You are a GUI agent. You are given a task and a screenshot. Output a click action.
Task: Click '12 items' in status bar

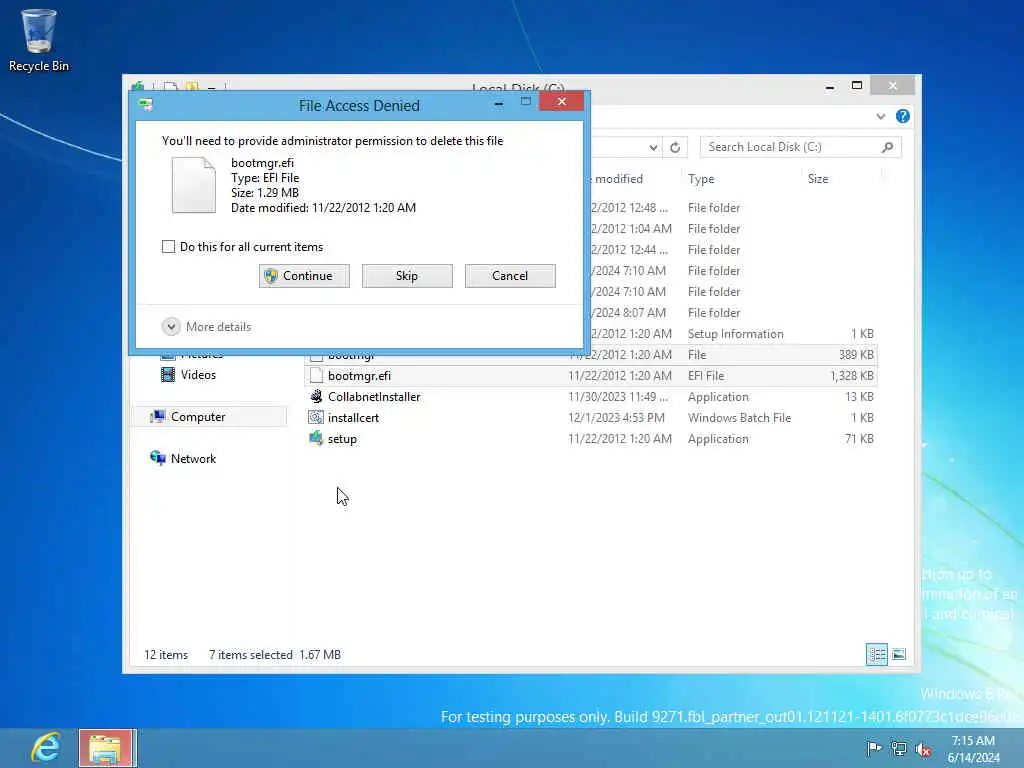pyautogui.click(x=166, y=654)
